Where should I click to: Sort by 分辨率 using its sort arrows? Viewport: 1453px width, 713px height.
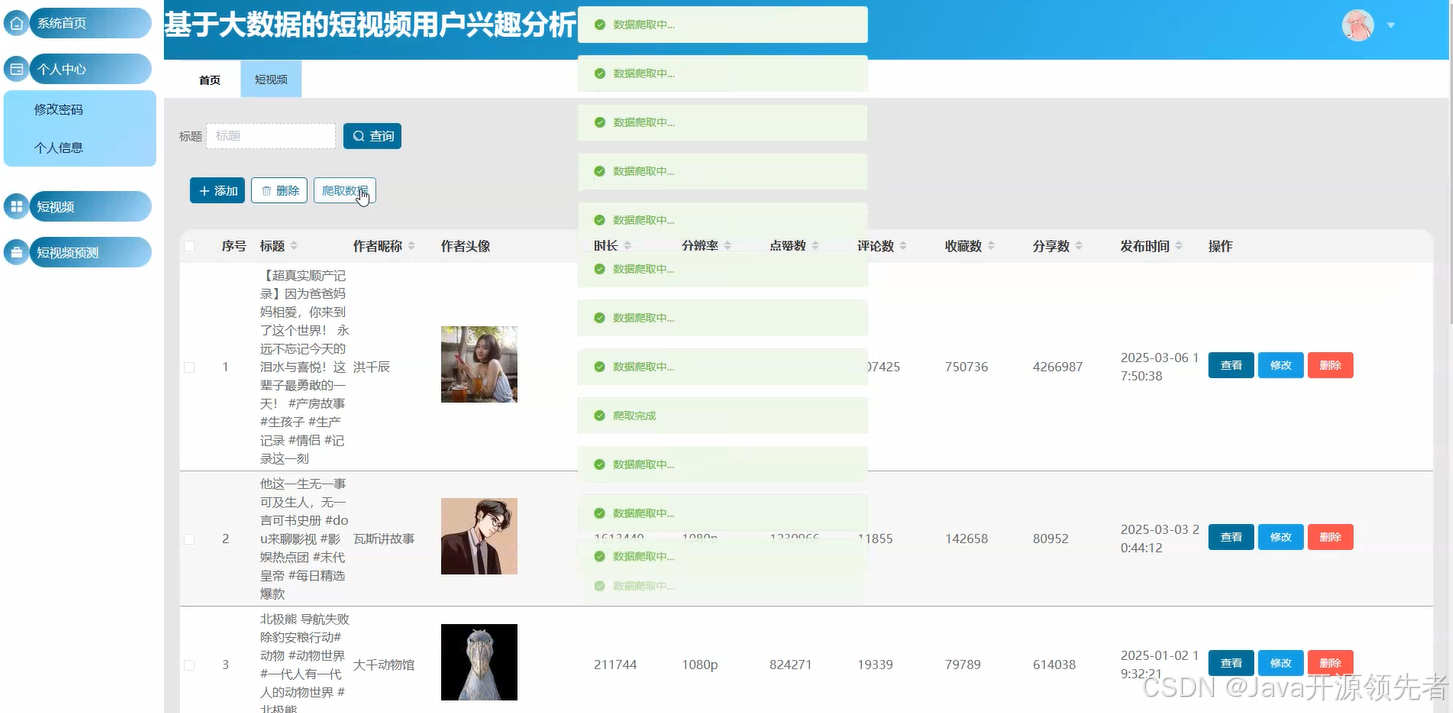pyautogui.click(x=727, y=246)
